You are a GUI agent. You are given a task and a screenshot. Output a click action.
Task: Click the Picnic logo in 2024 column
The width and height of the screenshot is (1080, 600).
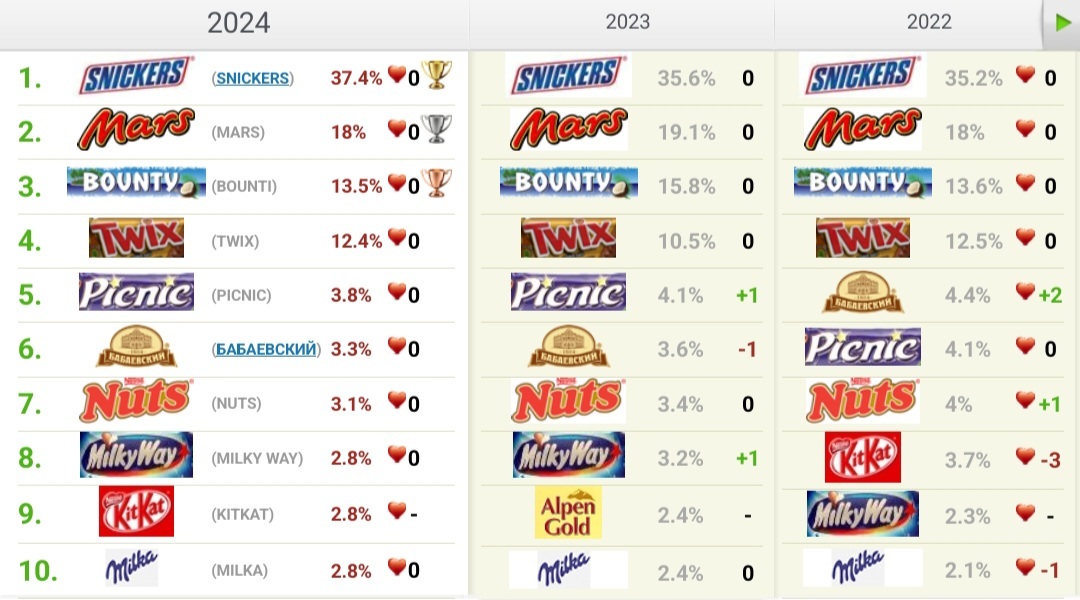pos(136,294)
